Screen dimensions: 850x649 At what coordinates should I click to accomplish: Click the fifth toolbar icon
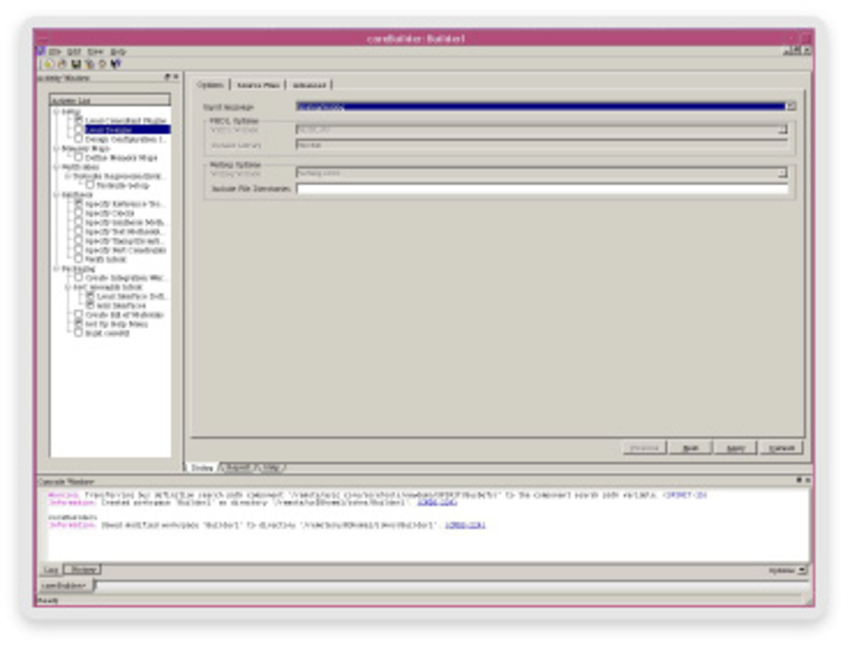click(102, 64)
